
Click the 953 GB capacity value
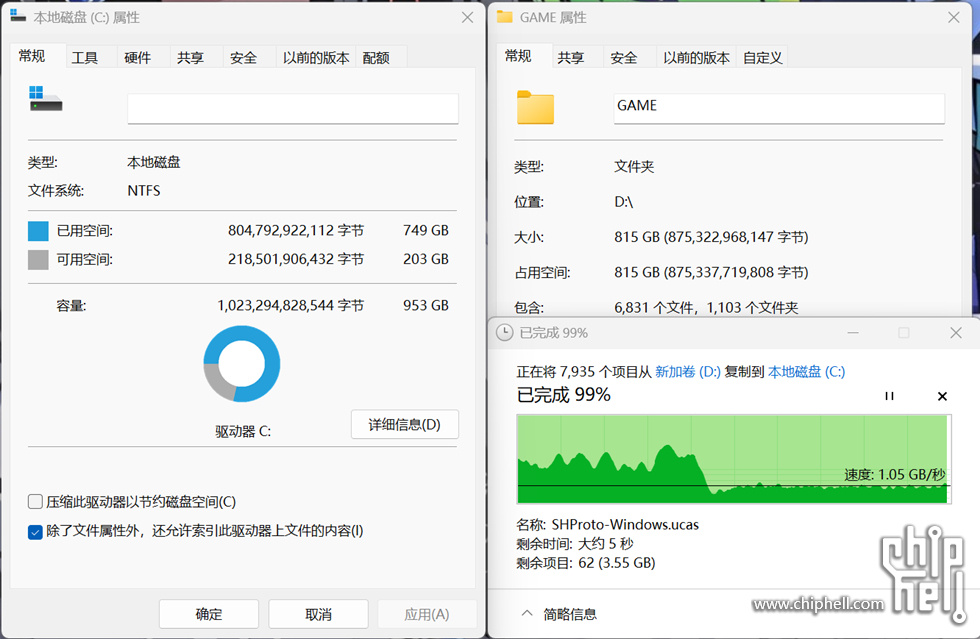pyautogui.click(x=426, y=306)
